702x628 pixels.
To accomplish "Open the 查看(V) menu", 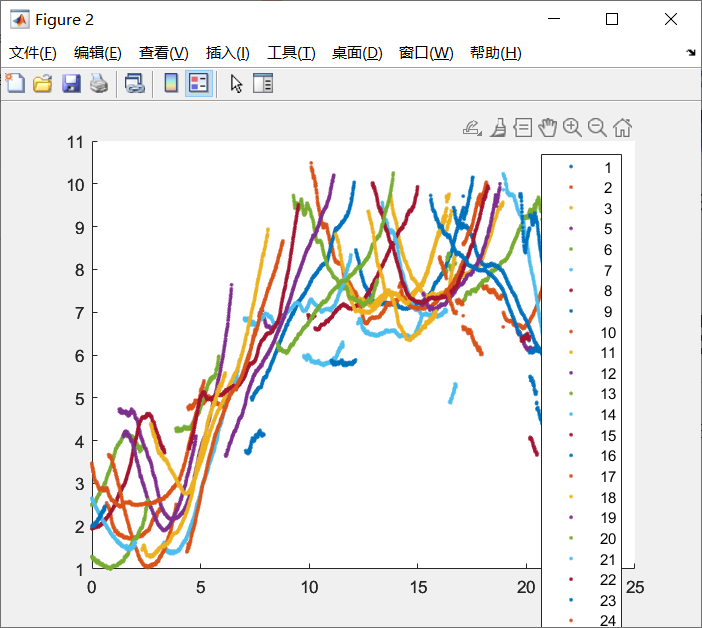I will point(163,53).
